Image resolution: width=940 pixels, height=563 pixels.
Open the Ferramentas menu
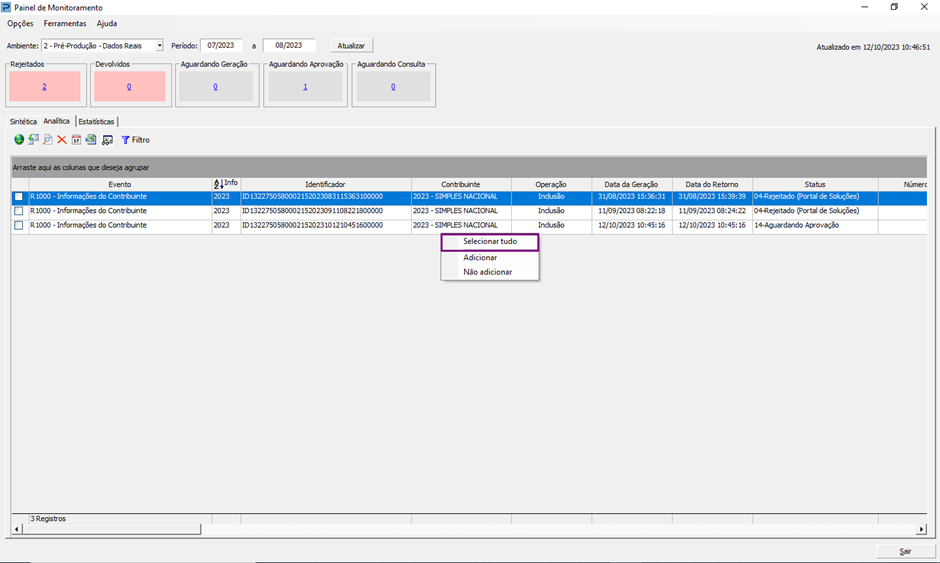pyautogui.click(x=65, y=23)
